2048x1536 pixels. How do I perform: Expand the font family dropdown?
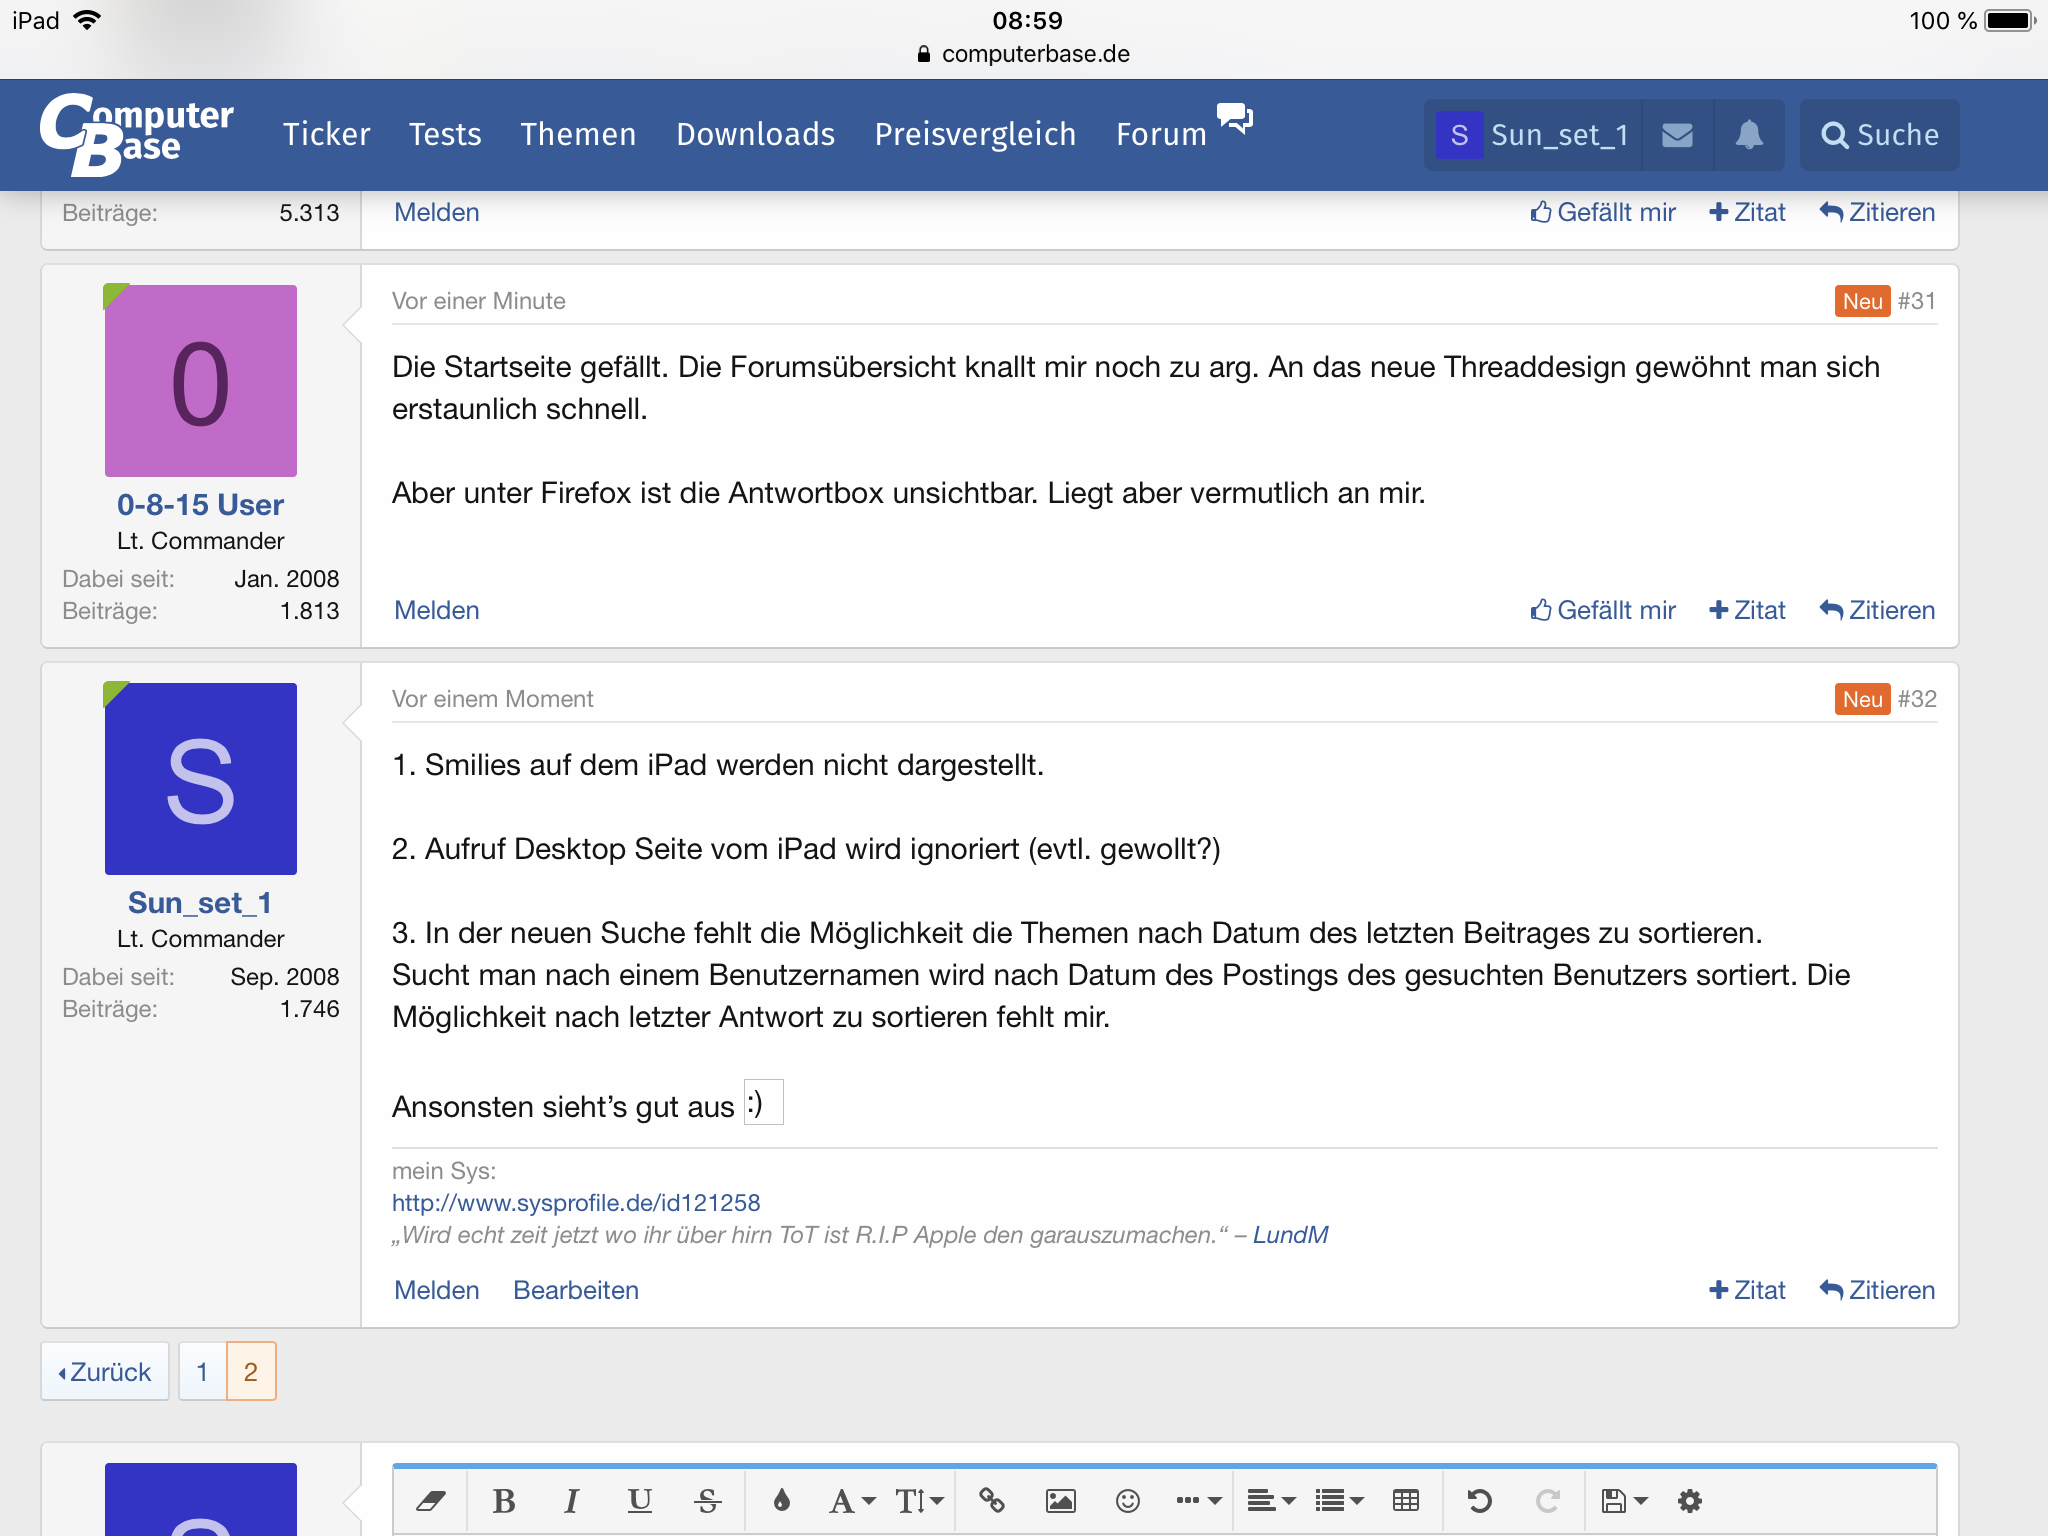click(852, 1501)
